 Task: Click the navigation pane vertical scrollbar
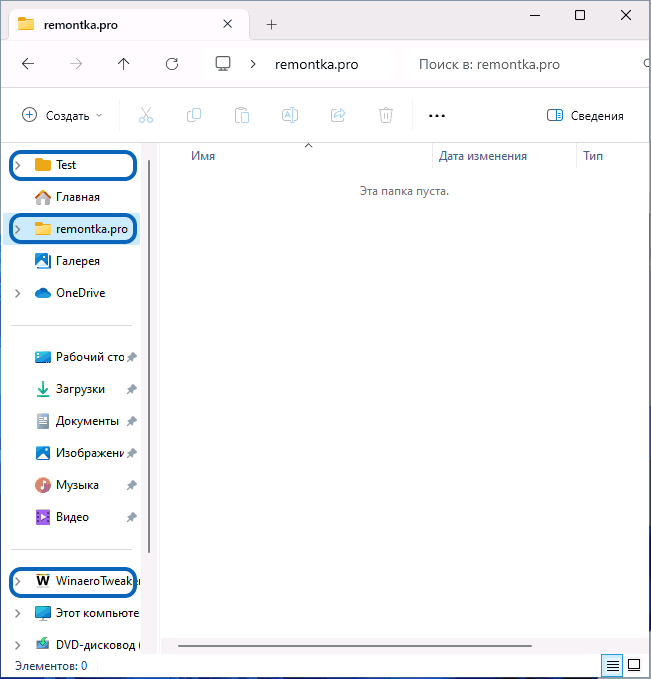149,356
